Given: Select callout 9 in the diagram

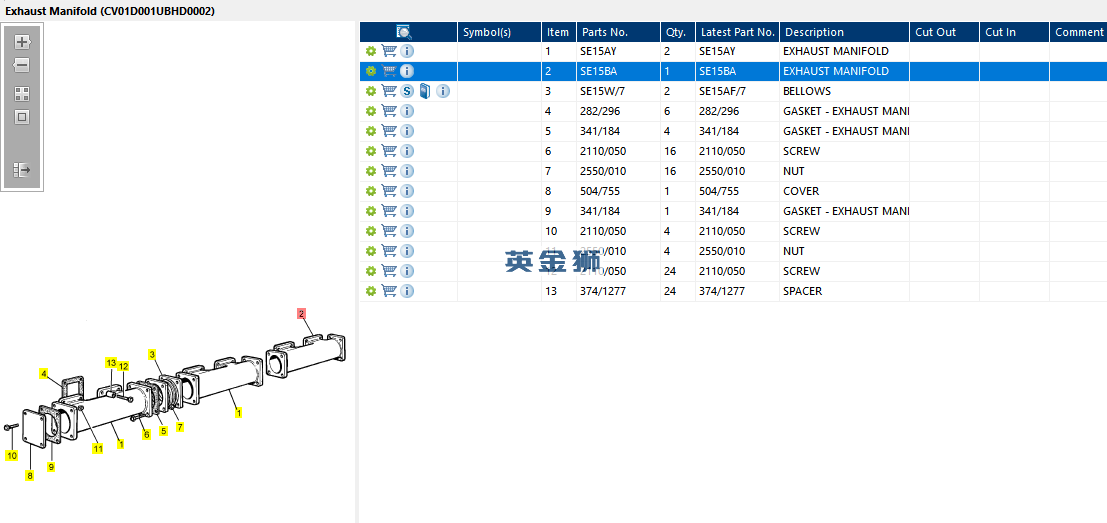Looking at the screenshot, I should 51,467.
